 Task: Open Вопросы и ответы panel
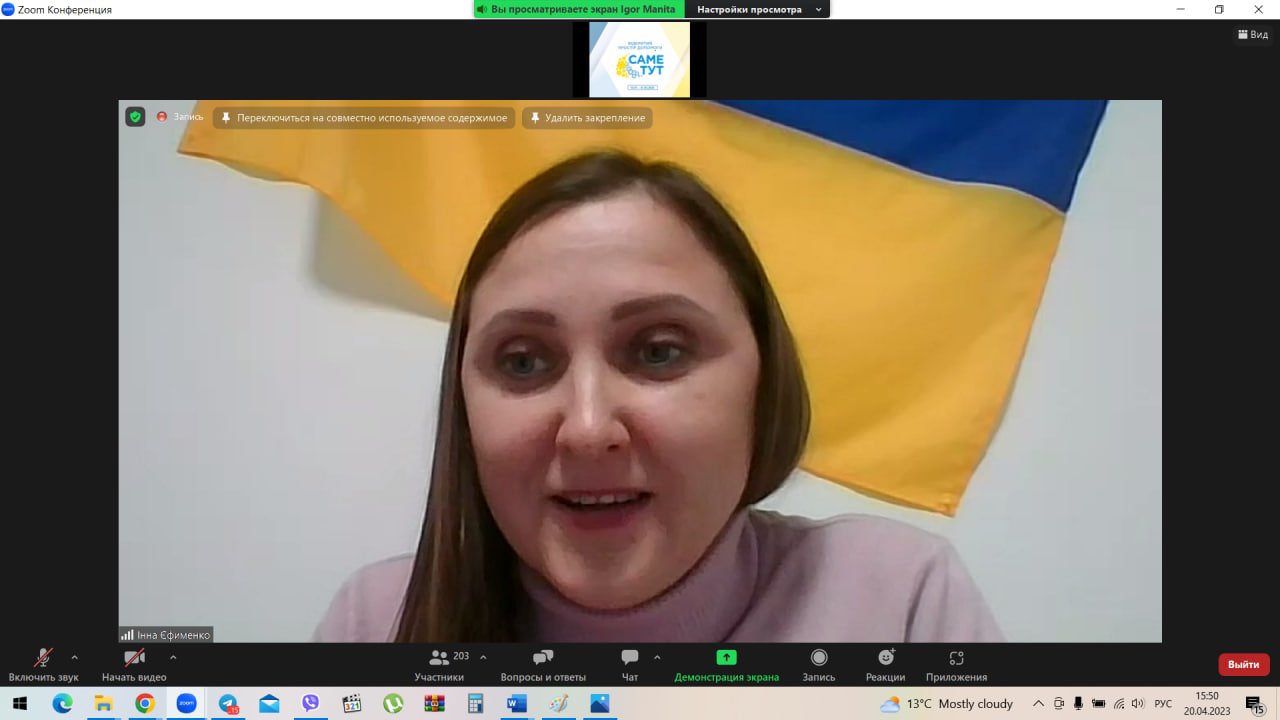(543, 665)
